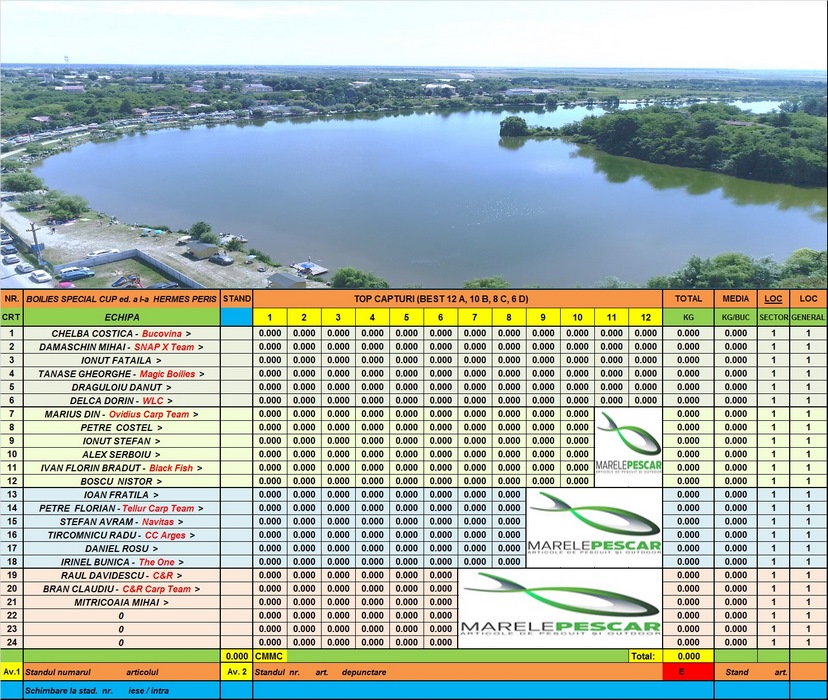Select team row 'CHELBA COSTICA - Bucovina'
Screen dimensions: 828x700
(x=121, y=333)
